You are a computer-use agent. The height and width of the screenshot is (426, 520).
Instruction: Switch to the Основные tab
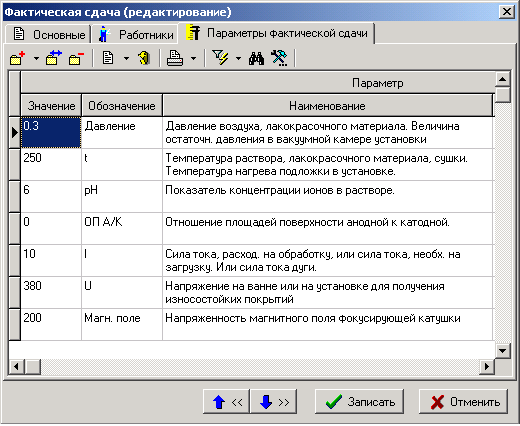48,34
